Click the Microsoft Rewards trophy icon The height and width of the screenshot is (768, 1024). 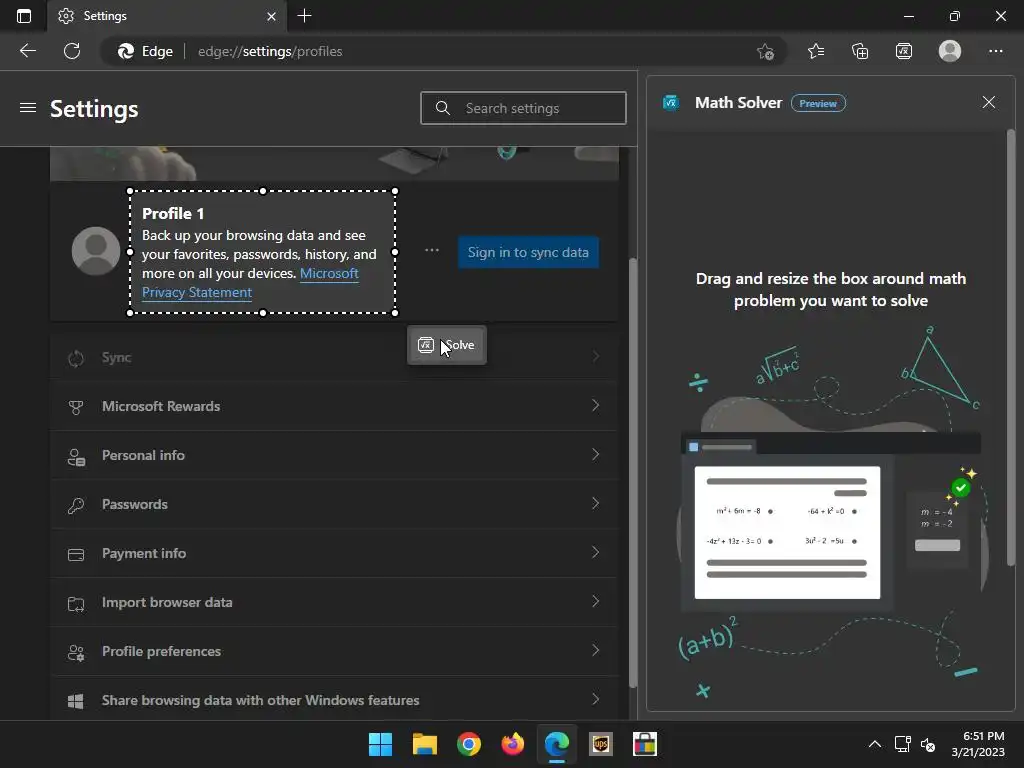(76, 407)
